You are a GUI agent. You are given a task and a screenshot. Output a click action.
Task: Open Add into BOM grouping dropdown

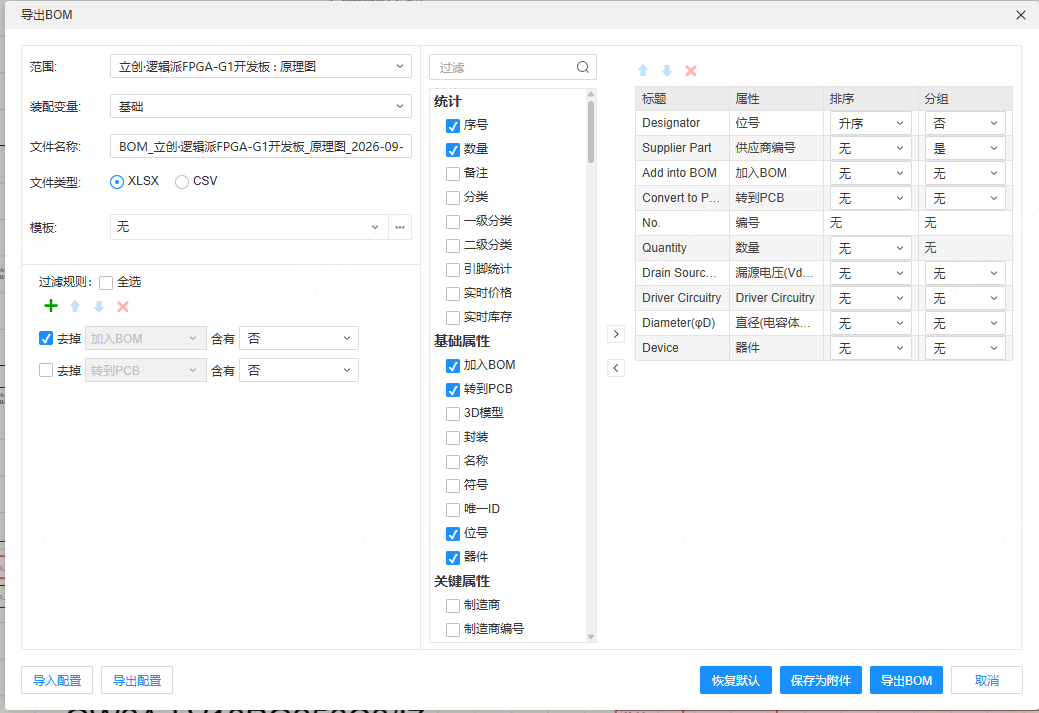click(x=965, y=173)
